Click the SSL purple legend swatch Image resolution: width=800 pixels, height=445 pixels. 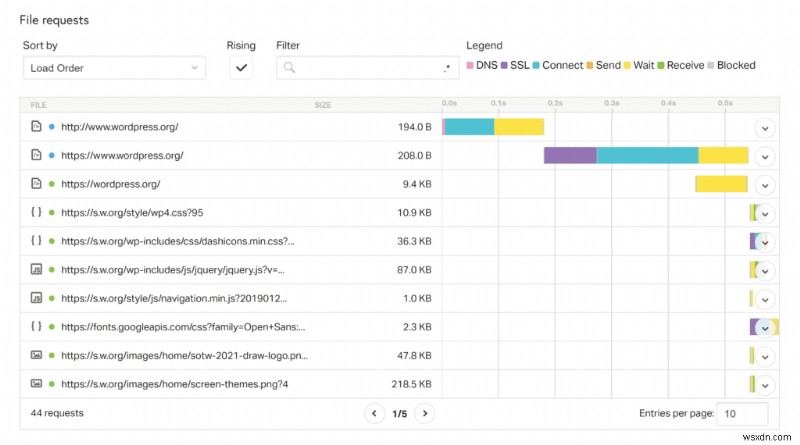pyautogui.click(x=503, y=66)
